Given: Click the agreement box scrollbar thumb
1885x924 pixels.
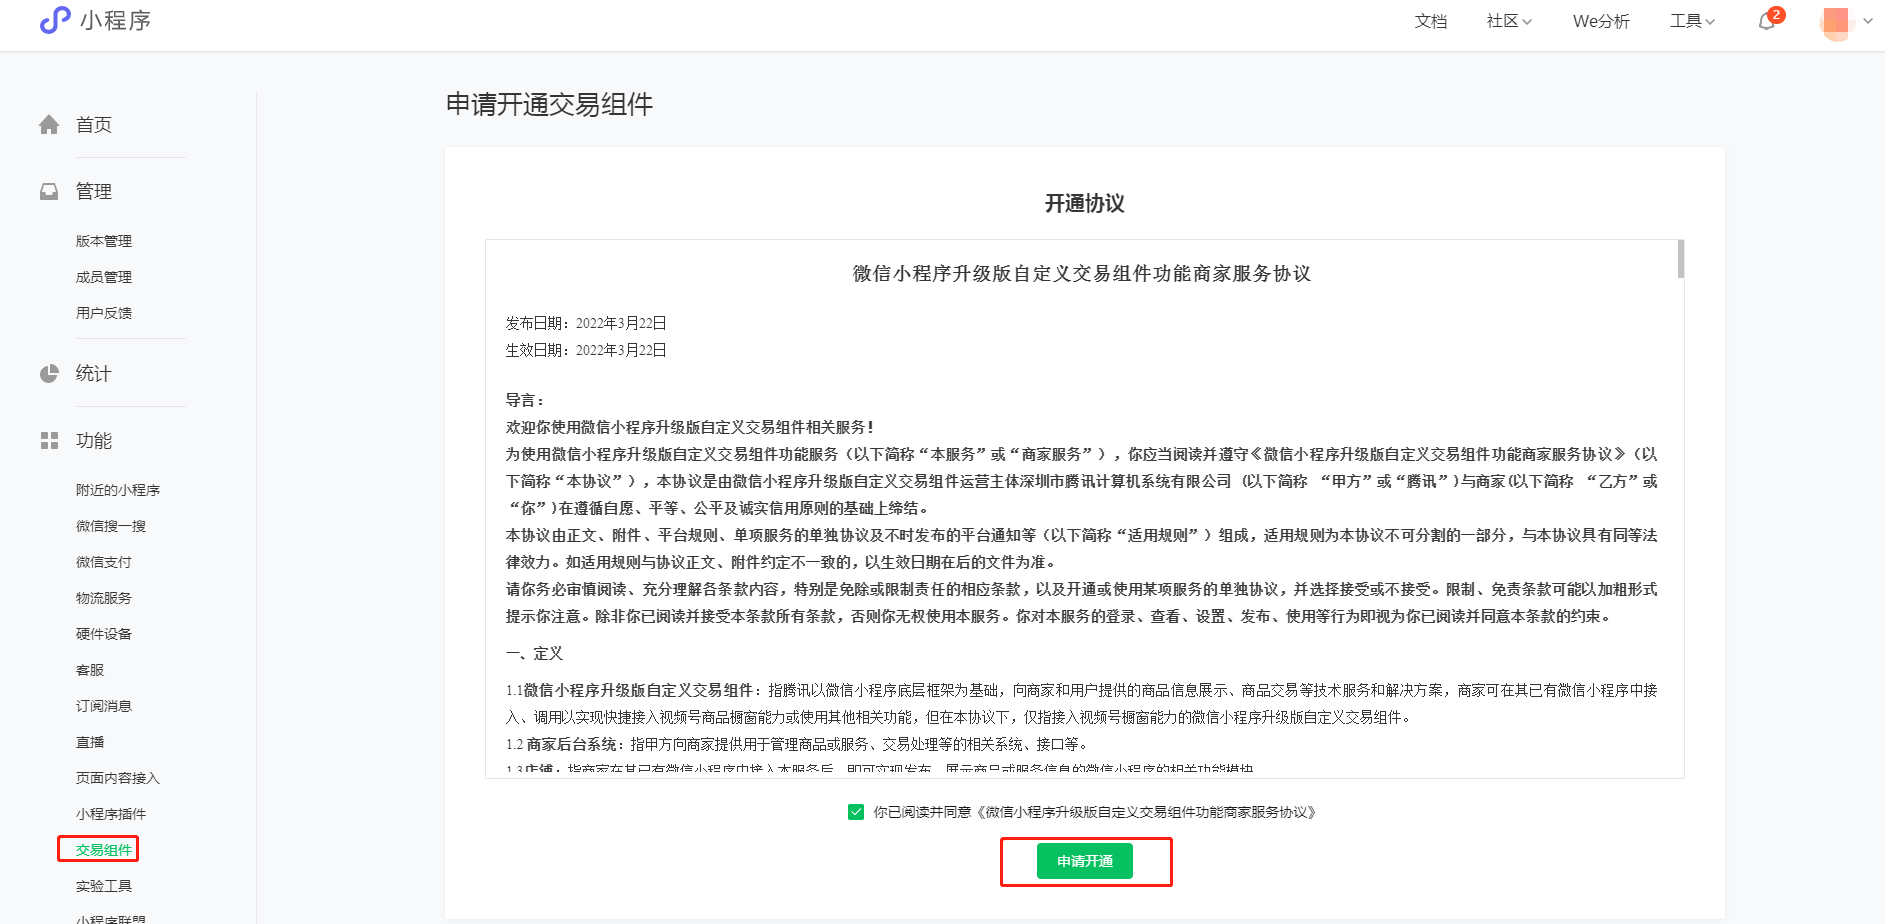Looking at the screenshot, I should [x=1681, y=259].
